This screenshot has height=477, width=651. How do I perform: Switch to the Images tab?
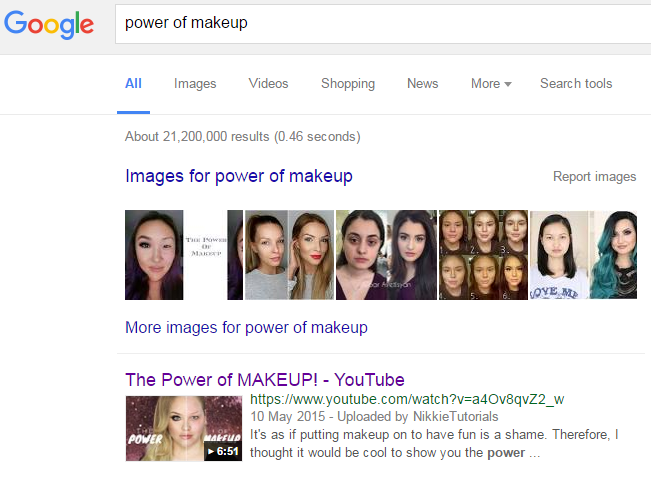(x=195, y=83)
